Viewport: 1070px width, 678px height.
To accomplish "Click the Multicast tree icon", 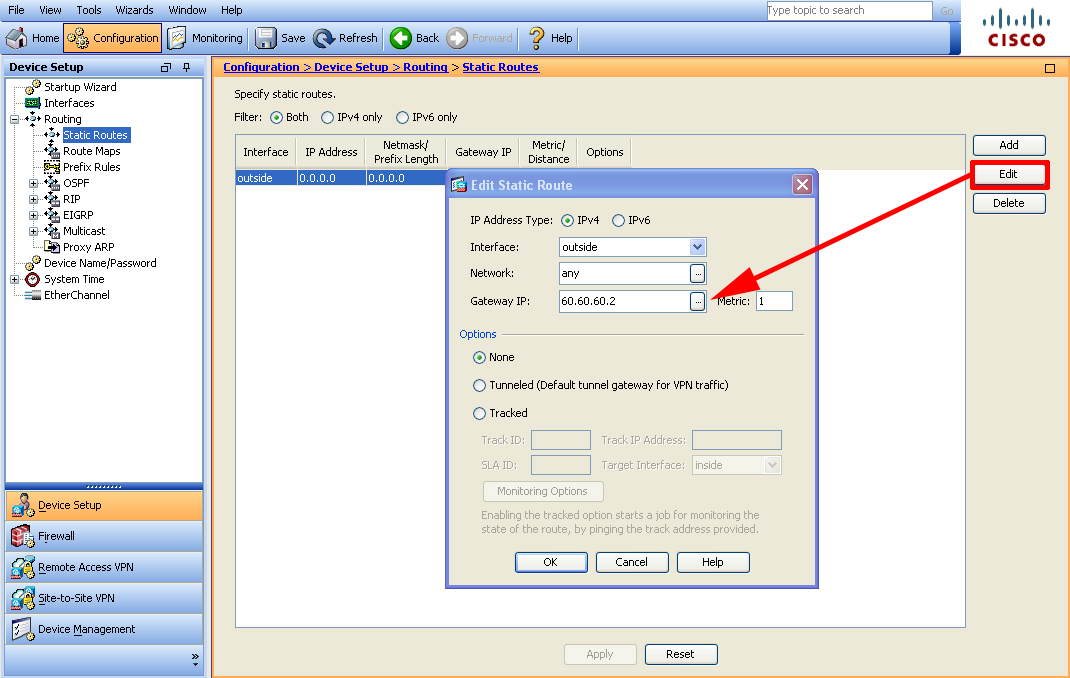I will 52,231.
